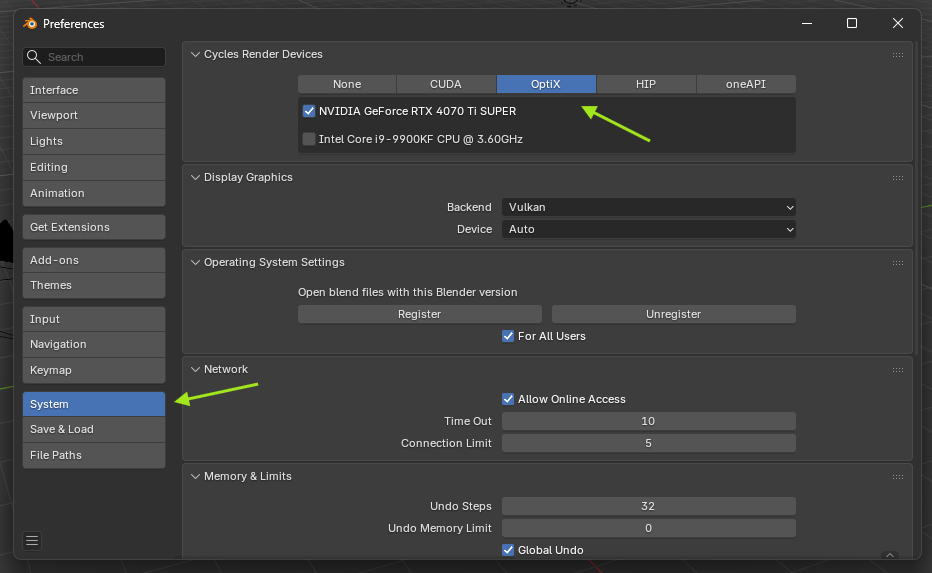Click the Unregister button
932x573 pixels.
point(673,314)
